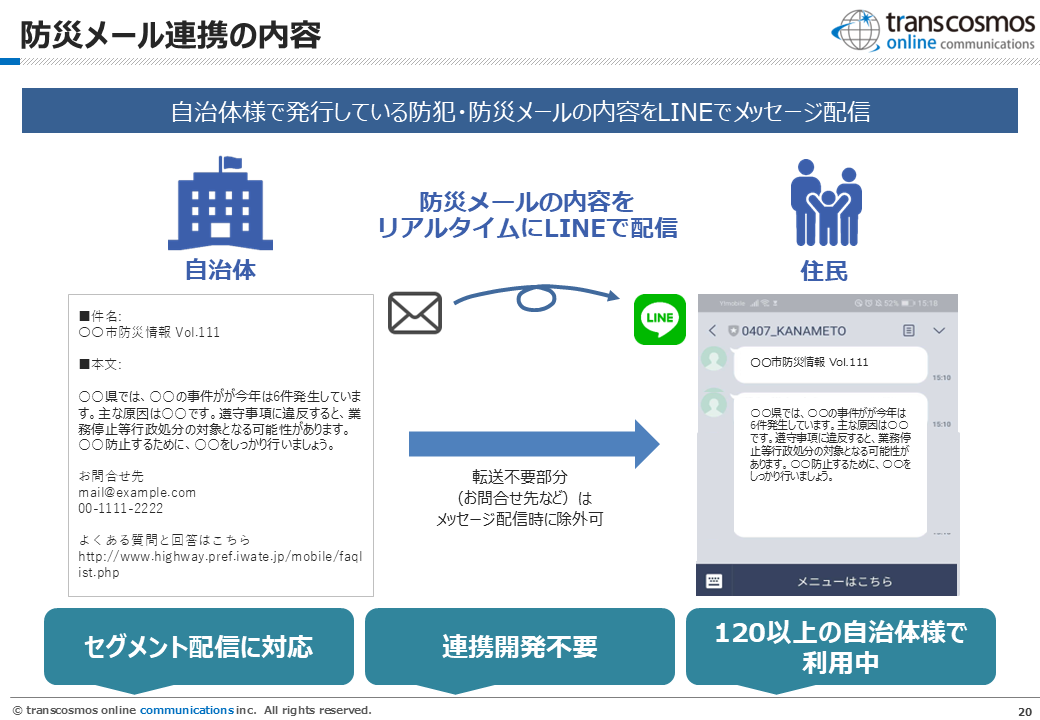Tap the keyboard icon in chat footer
Screen dimensions: 1040x720
pos(714,581)
